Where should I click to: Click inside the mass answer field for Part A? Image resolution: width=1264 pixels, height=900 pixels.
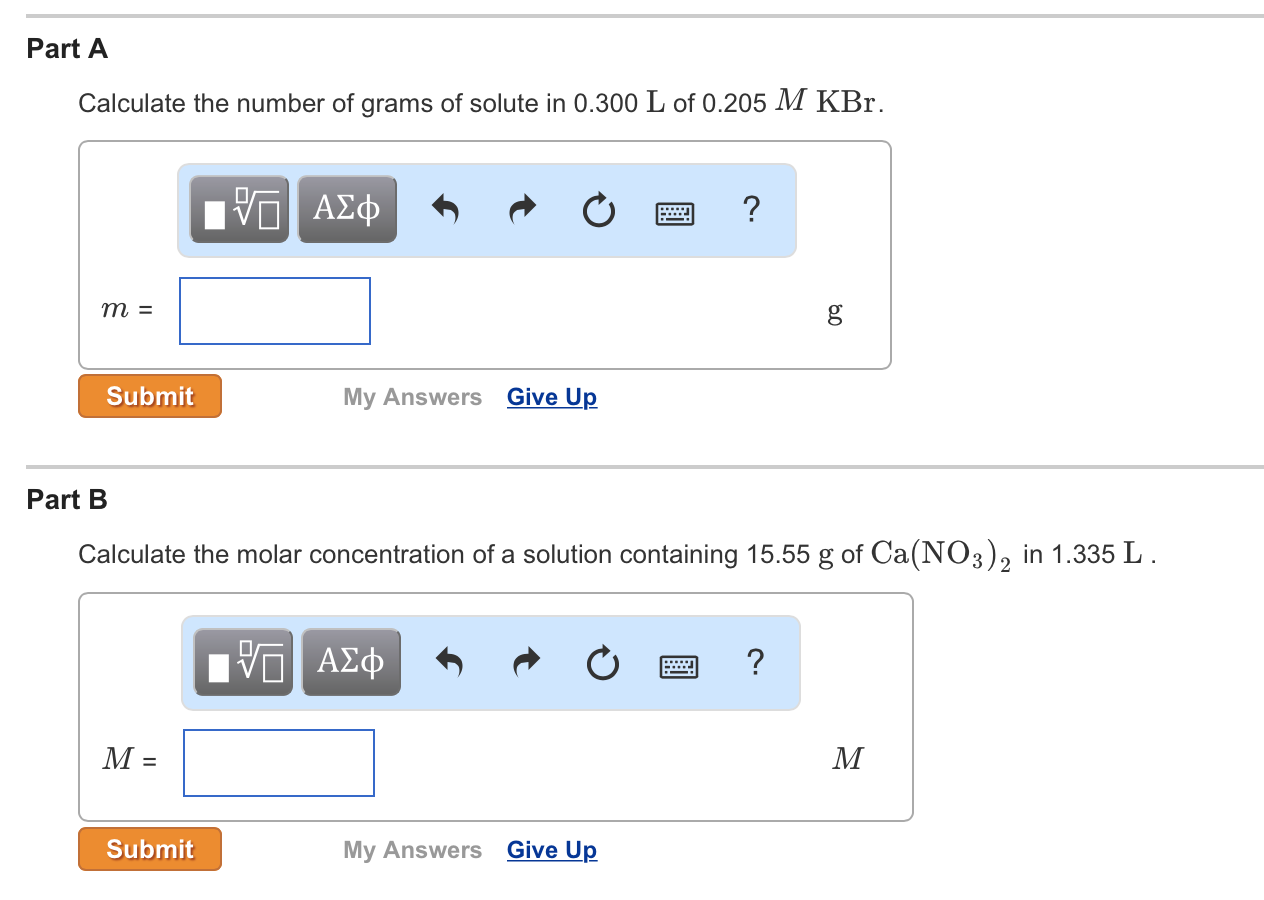coord(274,310)
